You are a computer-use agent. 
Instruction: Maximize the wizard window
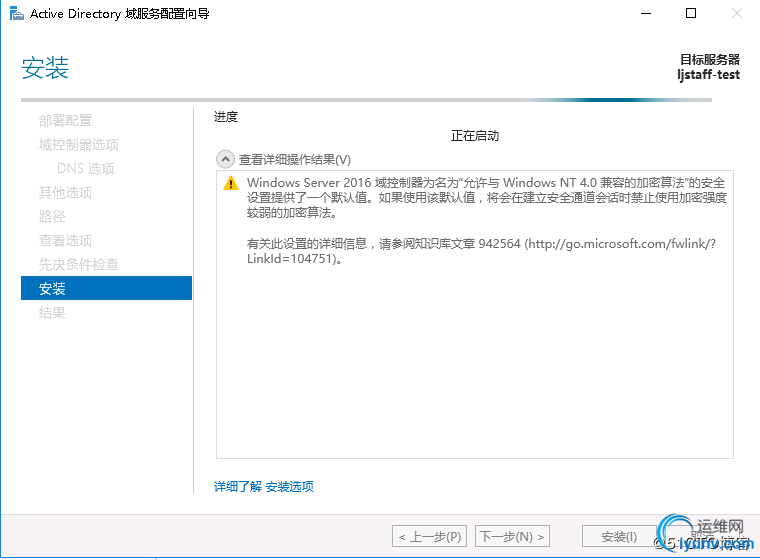tap(691, 14)
